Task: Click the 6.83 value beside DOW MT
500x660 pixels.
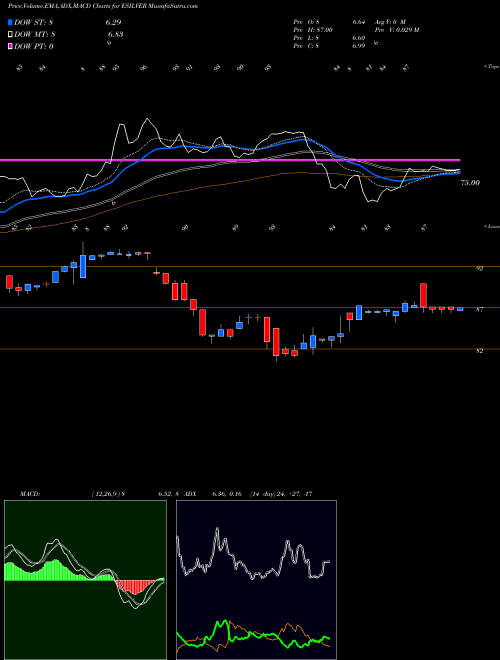Action: pos(115,34)
